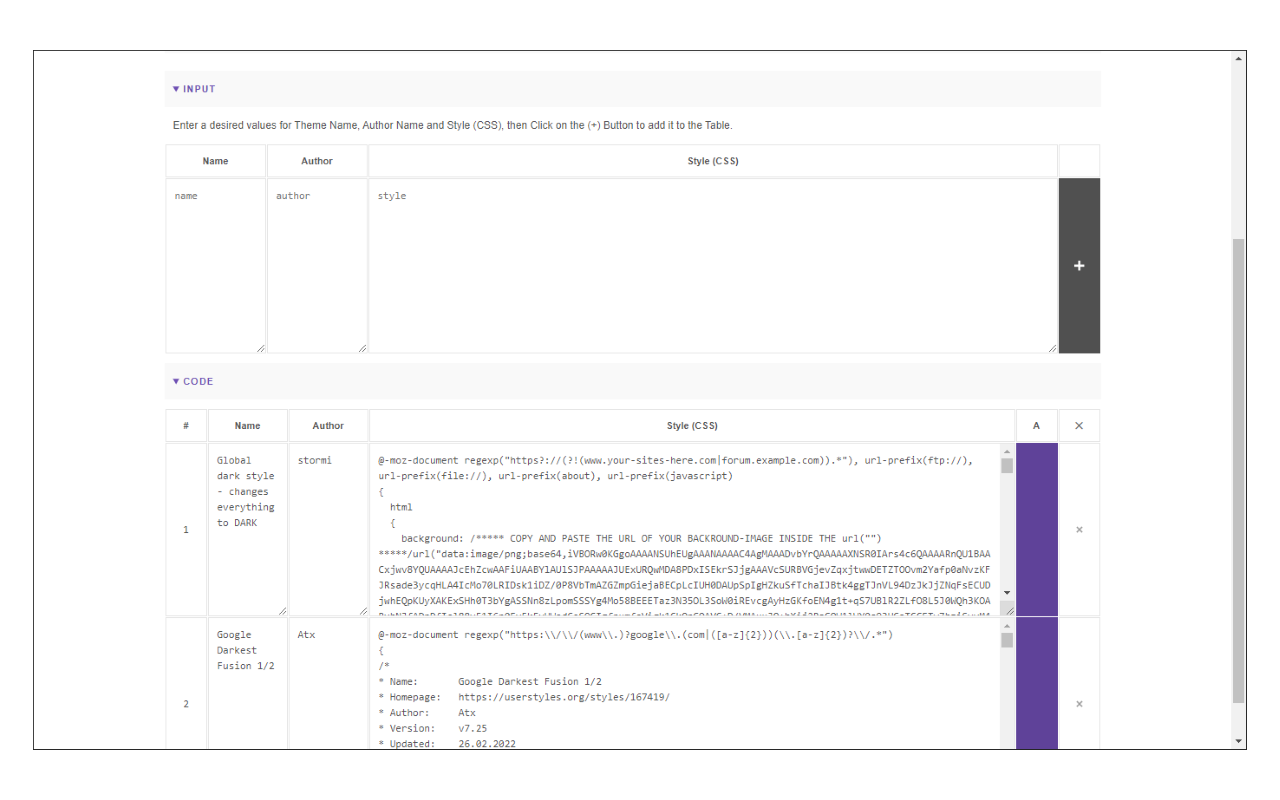Focus the style input textarea
Viewport: 1280px width, 800px height.
[x=713, y=266]
